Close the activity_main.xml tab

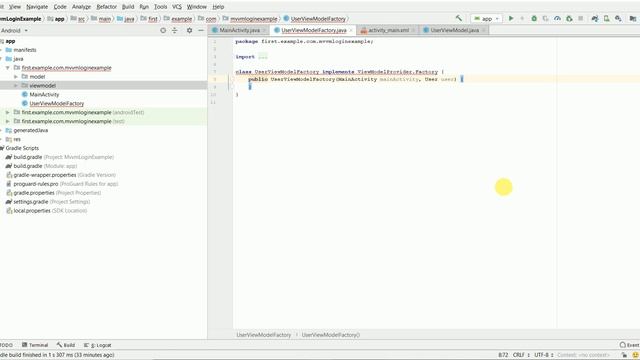tap(413, 30)
